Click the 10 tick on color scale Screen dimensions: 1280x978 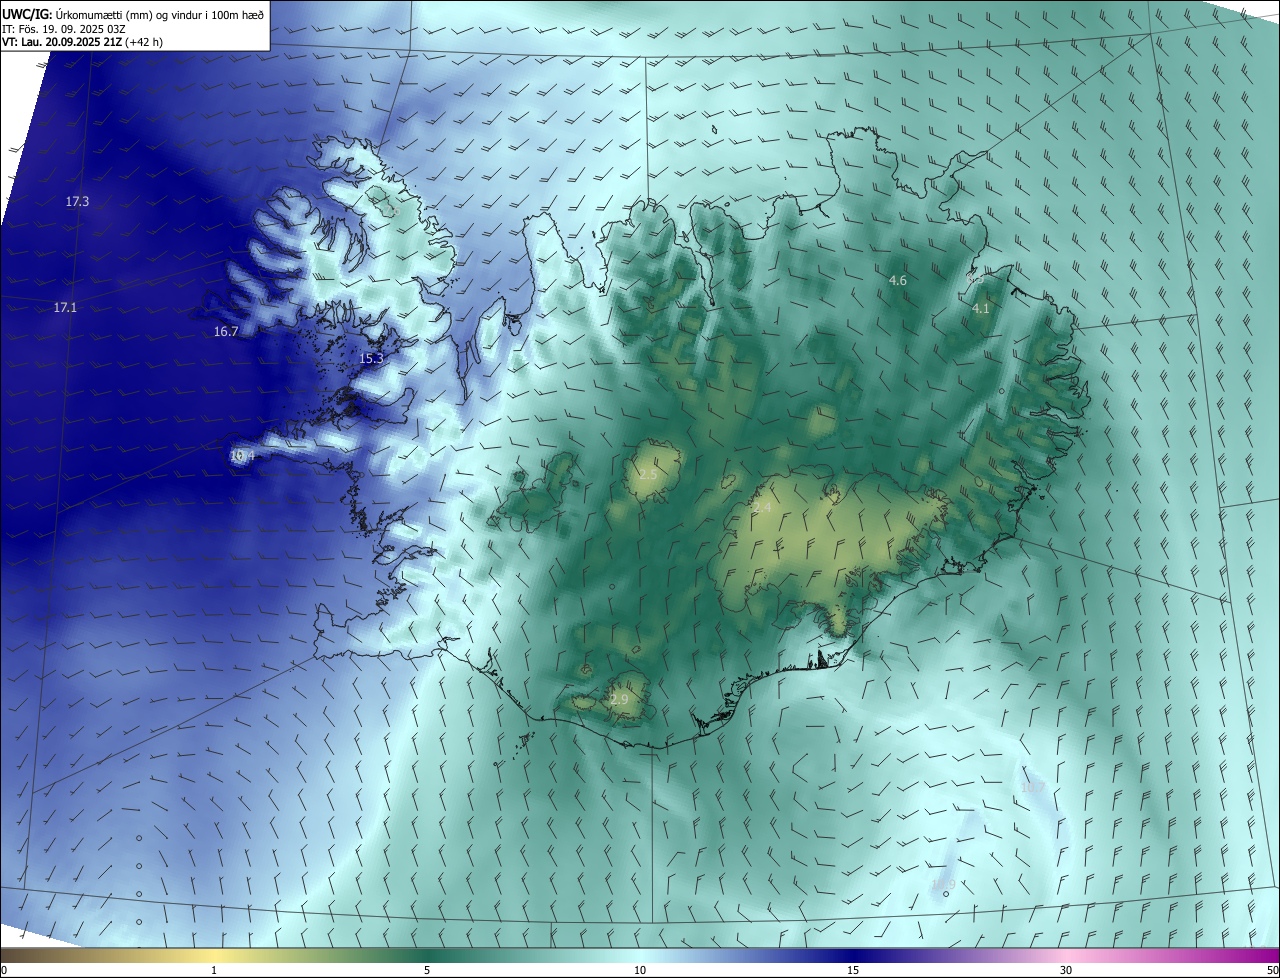[x=640, y=970]
